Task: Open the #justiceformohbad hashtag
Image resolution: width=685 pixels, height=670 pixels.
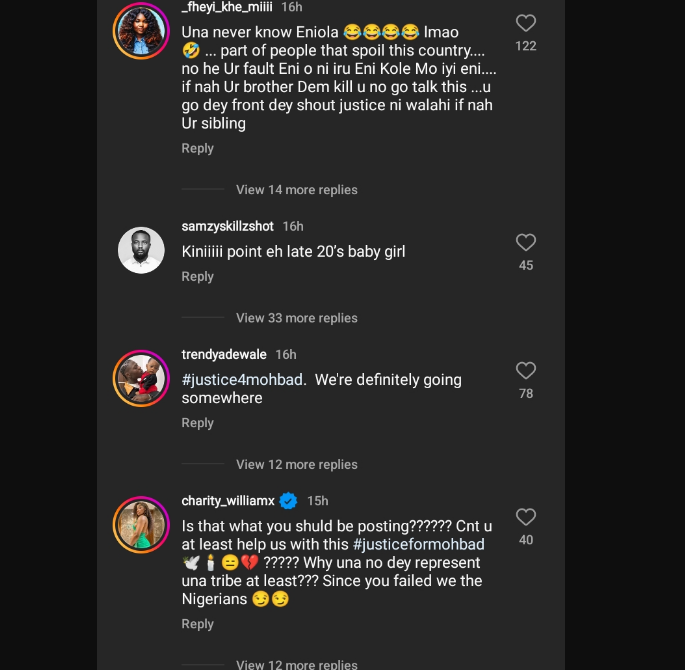Action: (x=419, y=544)
